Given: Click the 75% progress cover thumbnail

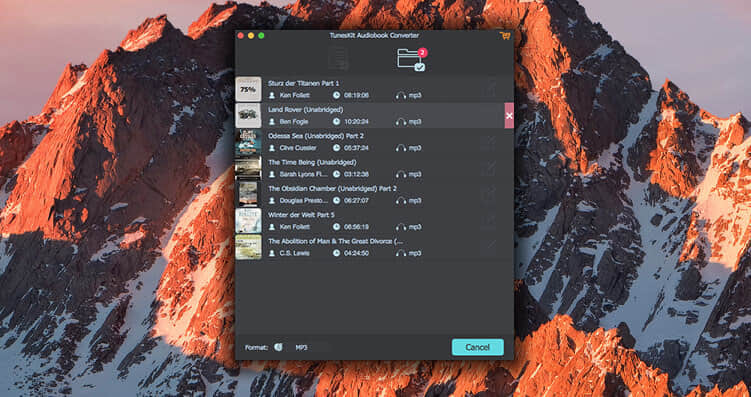Looking at the screenshot, I should tap(248, 89).
